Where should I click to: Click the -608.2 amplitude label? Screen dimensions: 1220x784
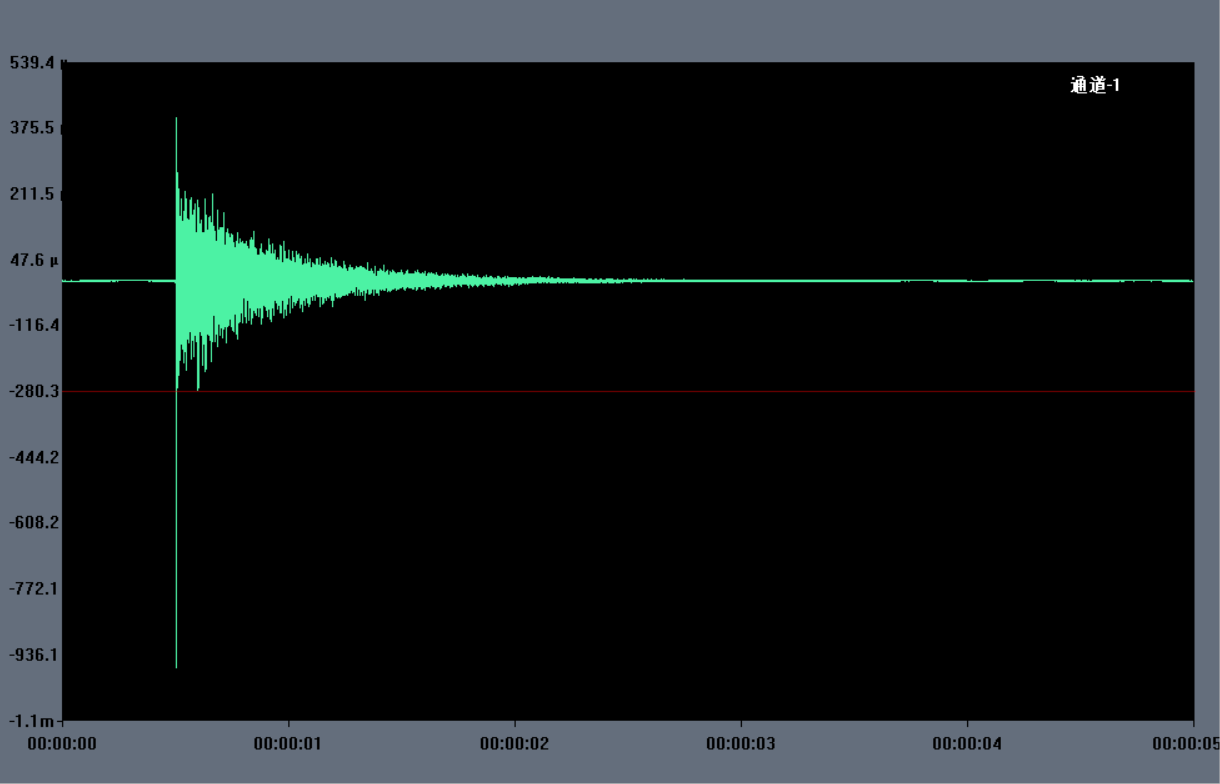click(x=34, y=522)
